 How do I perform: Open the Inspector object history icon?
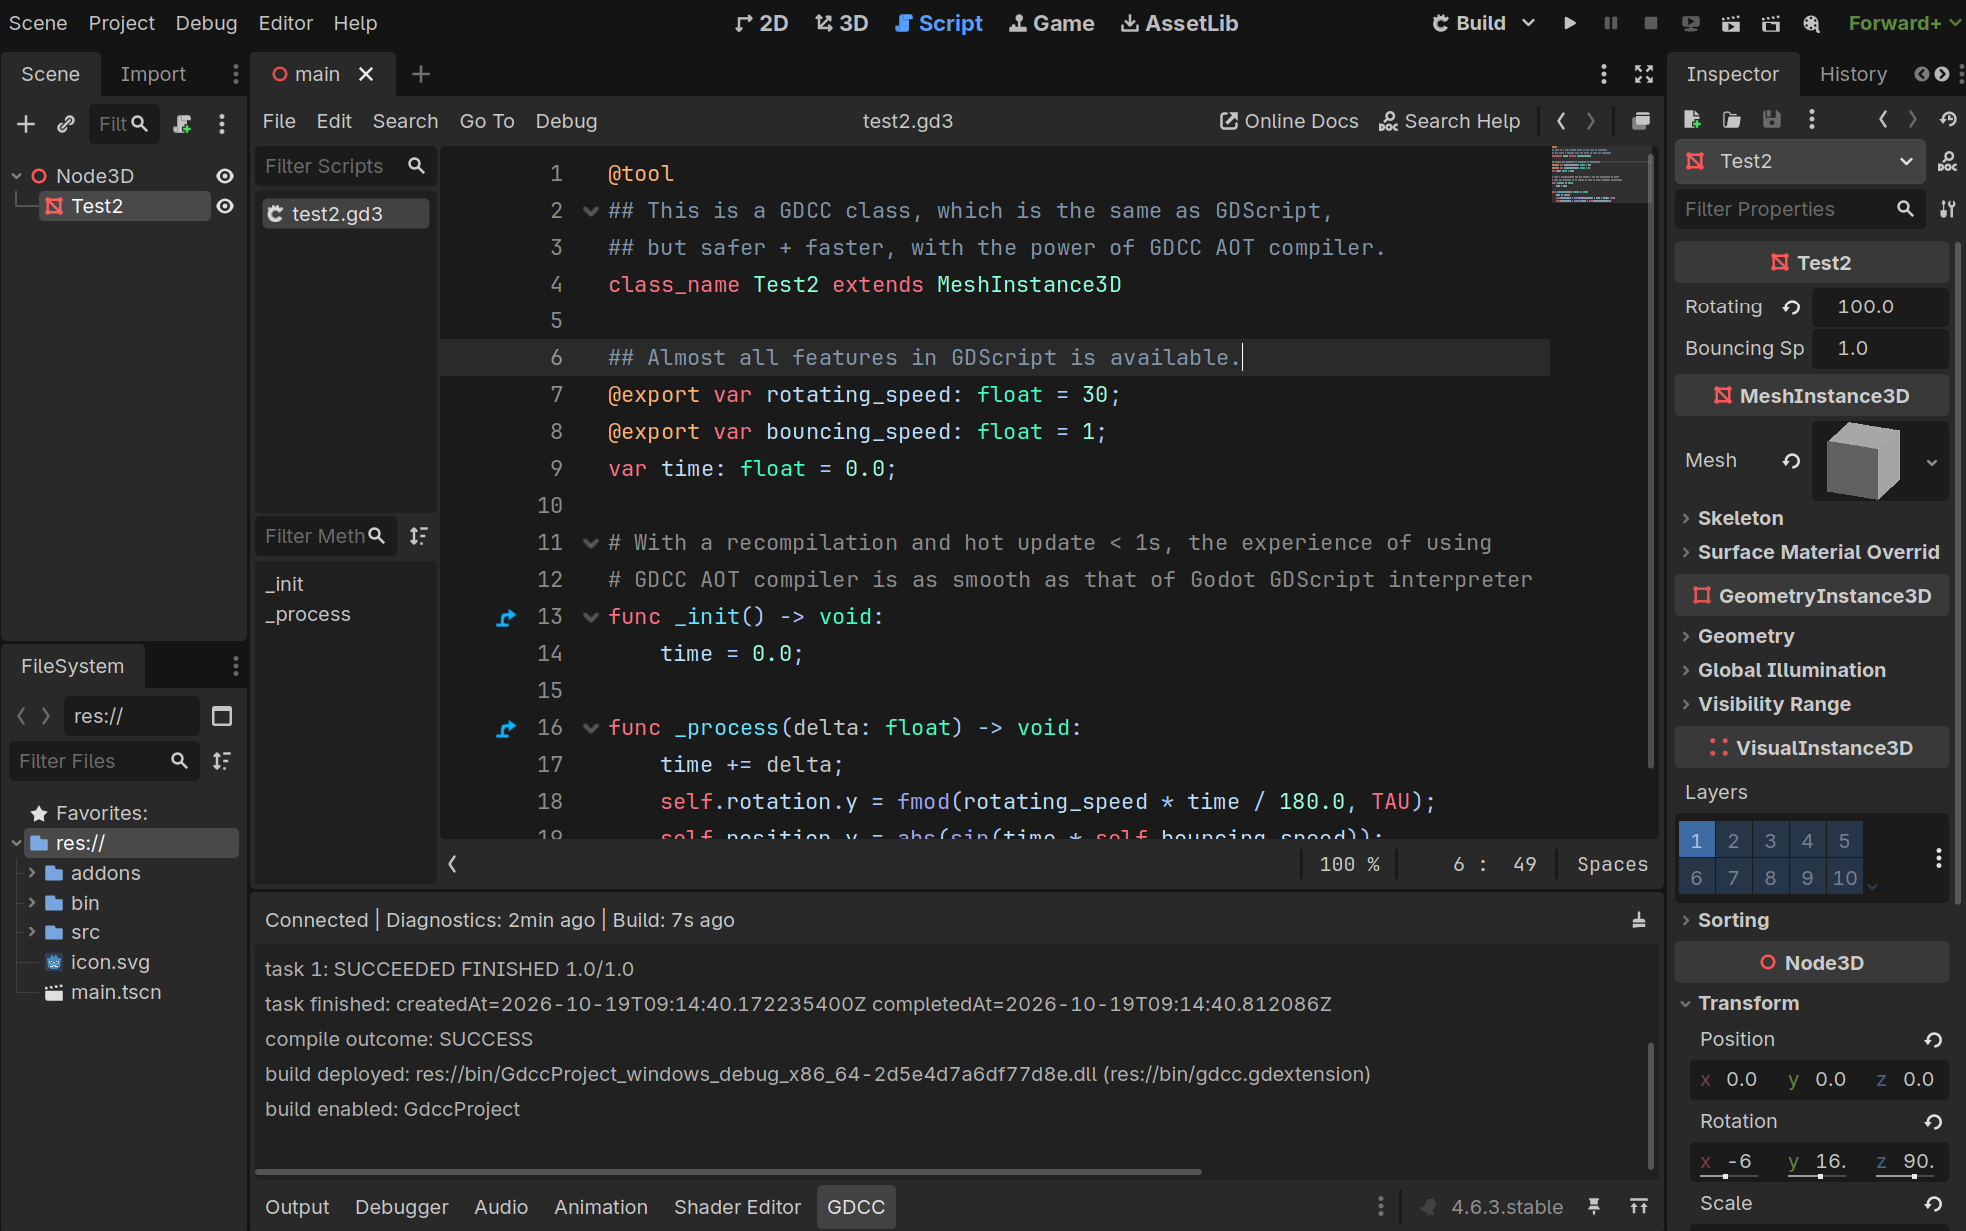tap(1948, 120)
